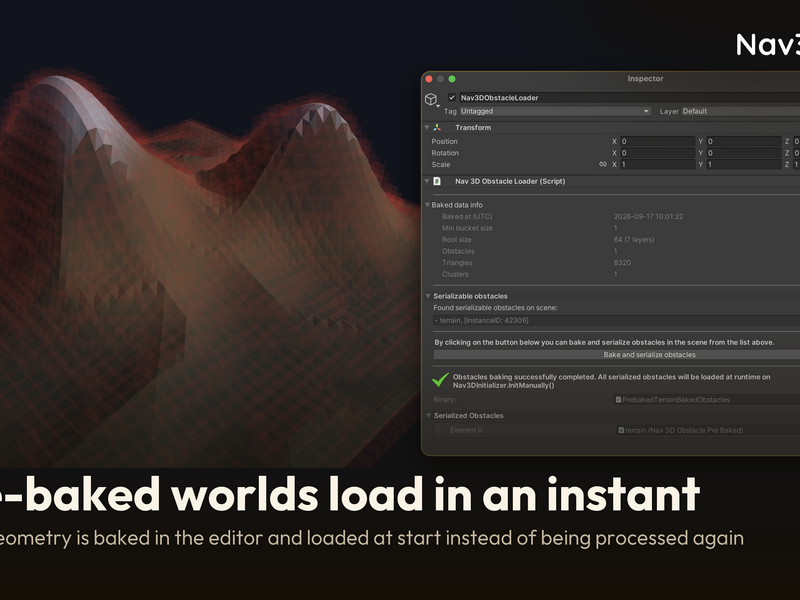Collapse the Transform component foldout
The width and height of the screenshot is (800, 600).
pyautogui.click(x=427, y=128)
